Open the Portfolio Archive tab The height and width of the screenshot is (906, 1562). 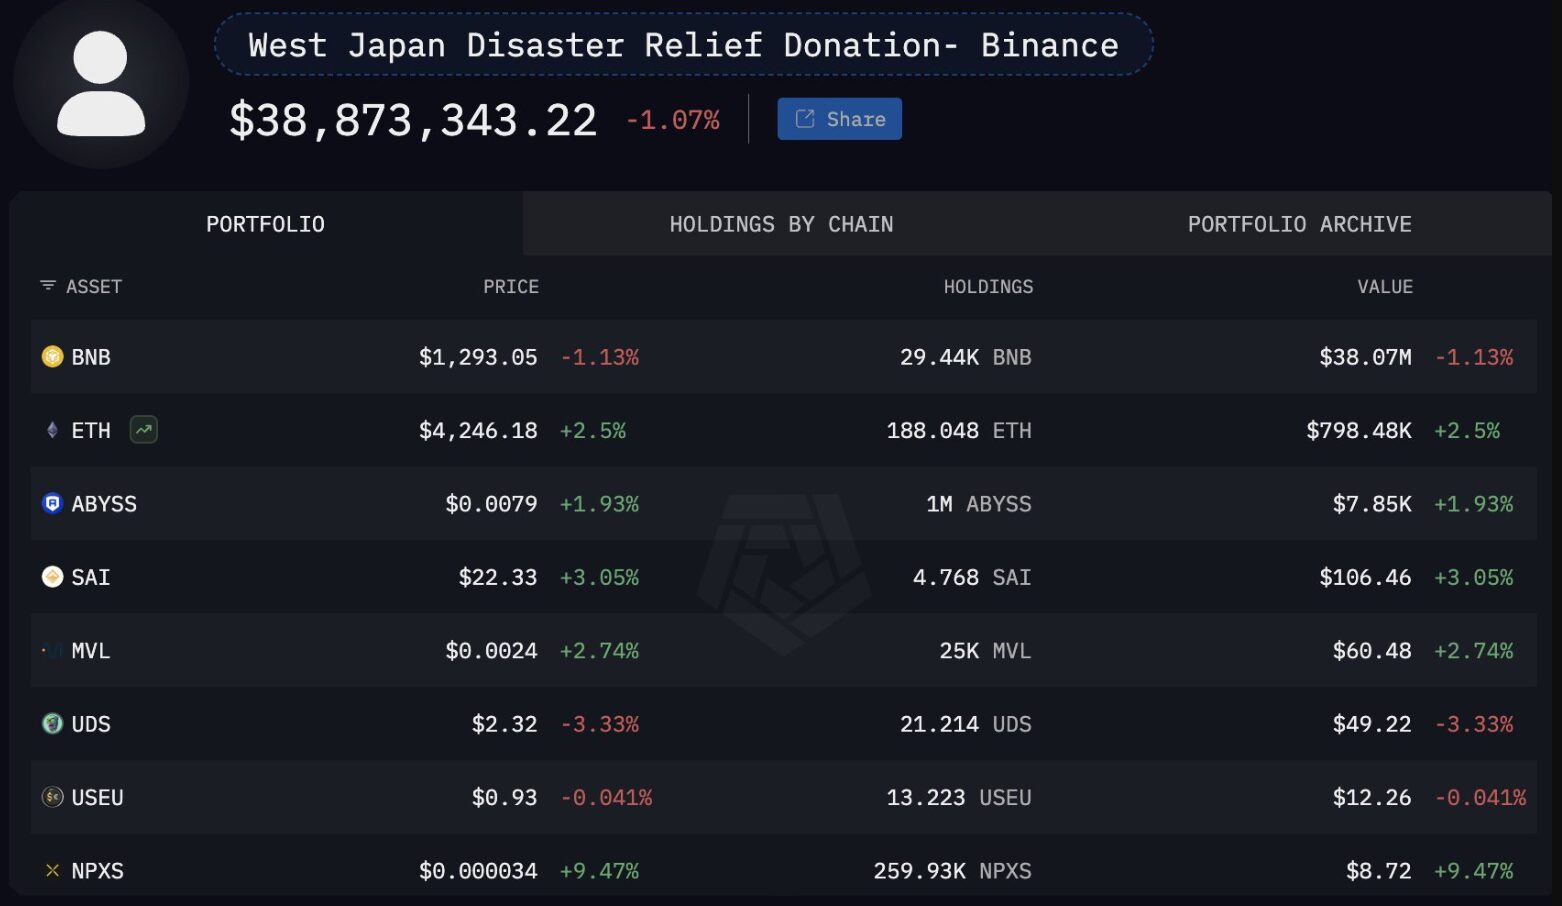click(1299, 224)
